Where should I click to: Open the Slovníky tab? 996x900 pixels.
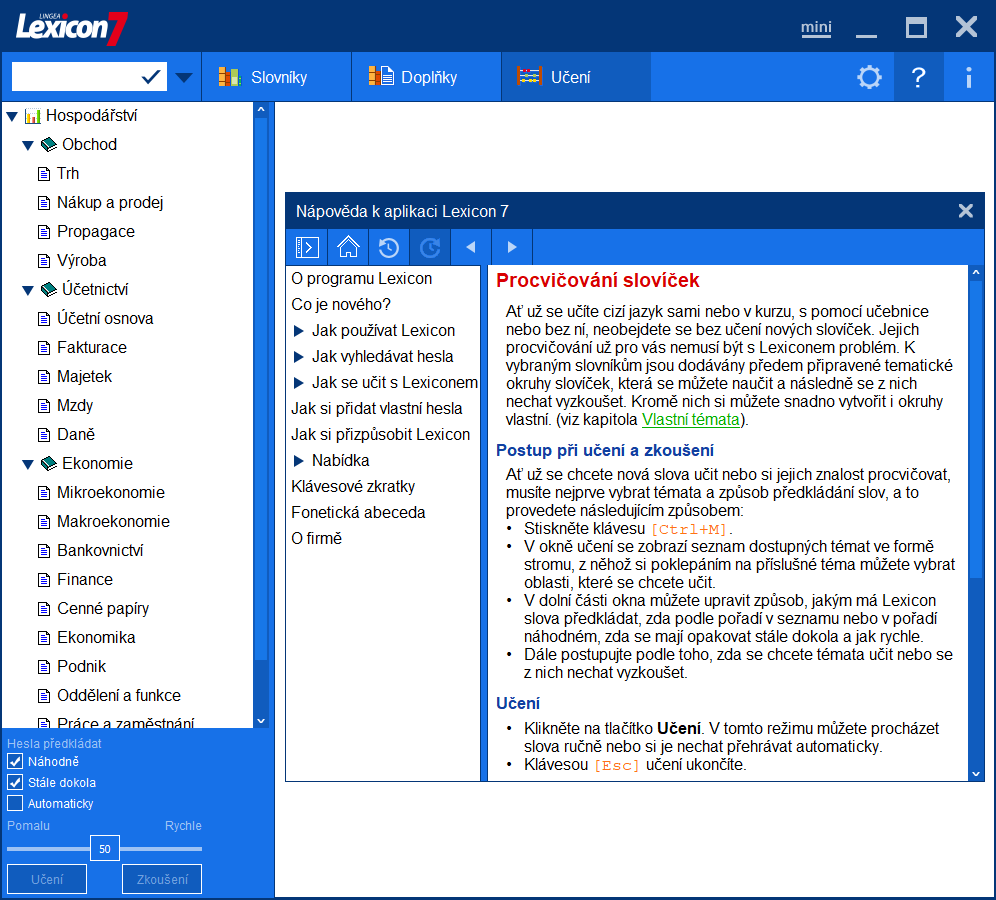(x=276, y=77)
